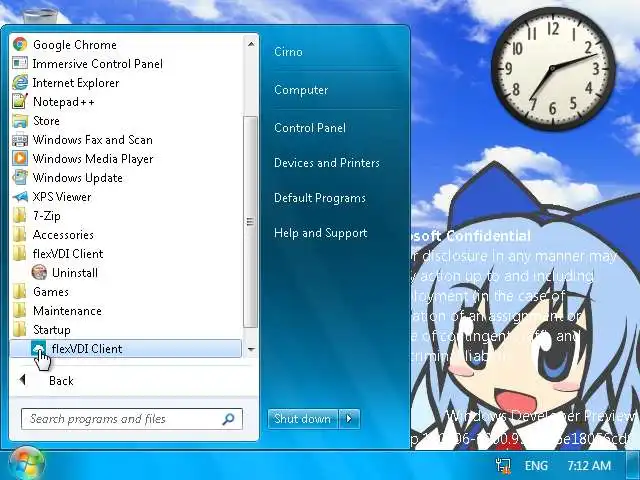Click the Windows Media Player icon
This screenshot has height=480, width=640.
(20, 159)
